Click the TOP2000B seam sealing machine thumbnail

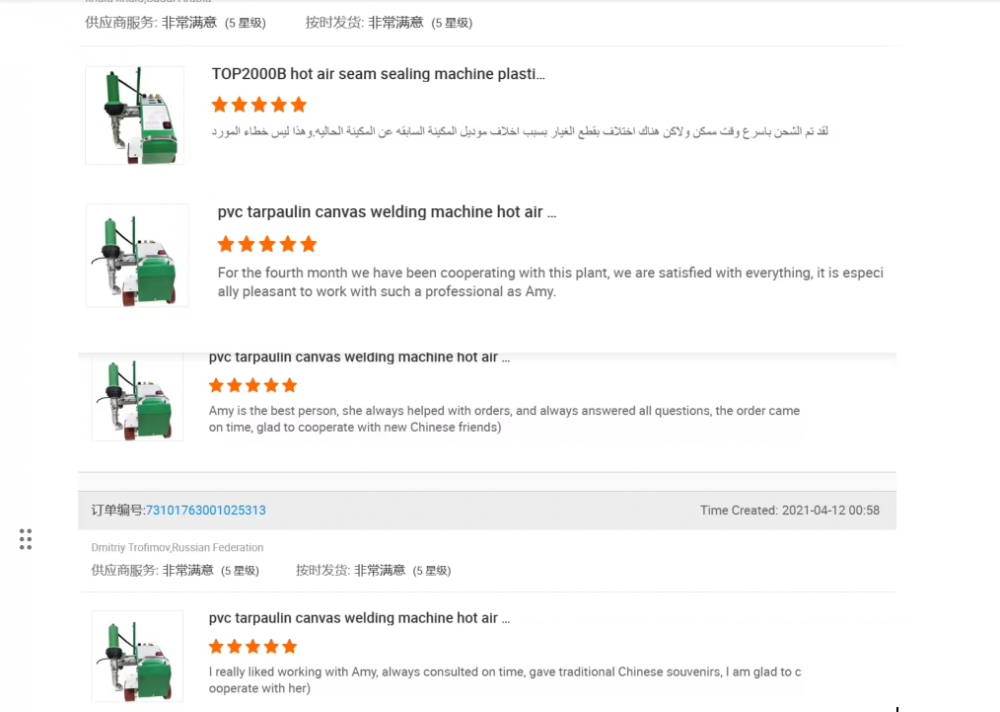tap(134, 115)
